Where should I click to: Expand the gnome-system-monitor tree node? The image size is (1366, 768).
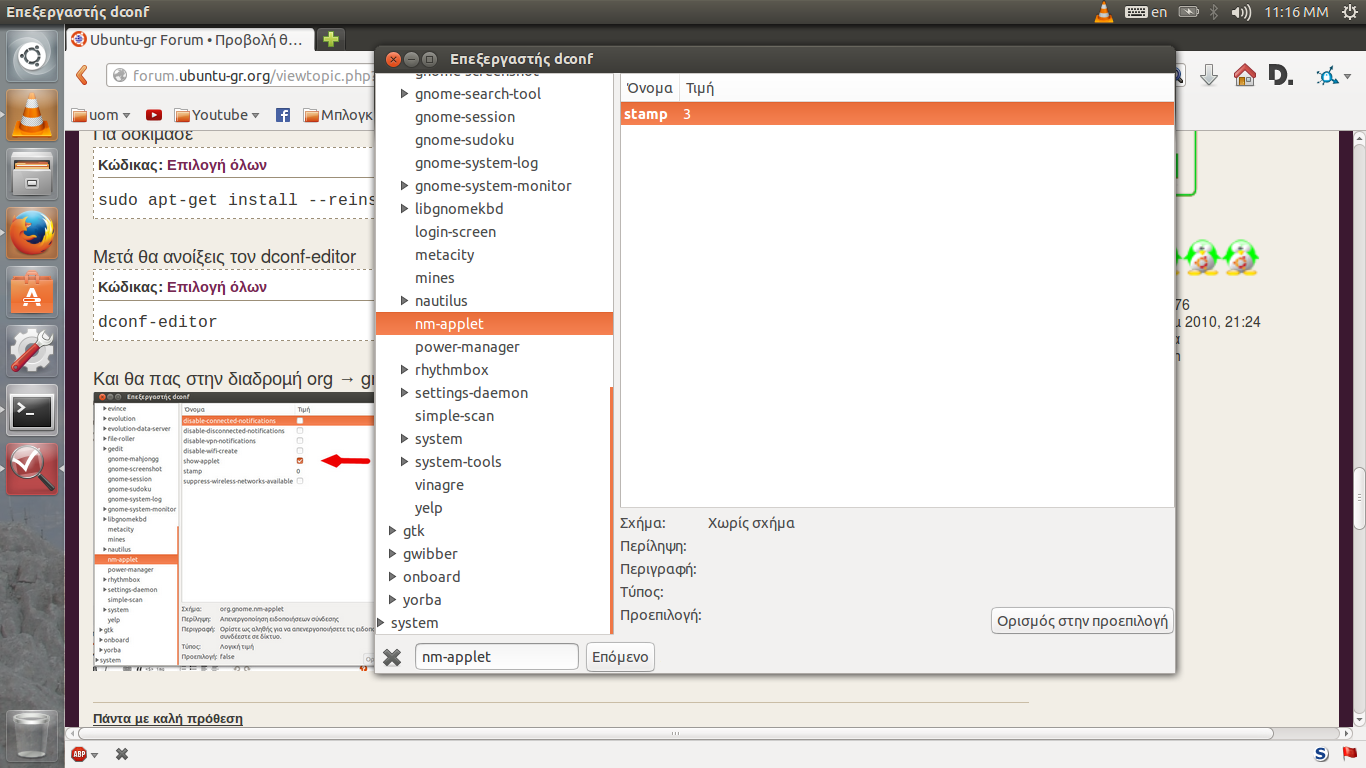click(405, 186)
